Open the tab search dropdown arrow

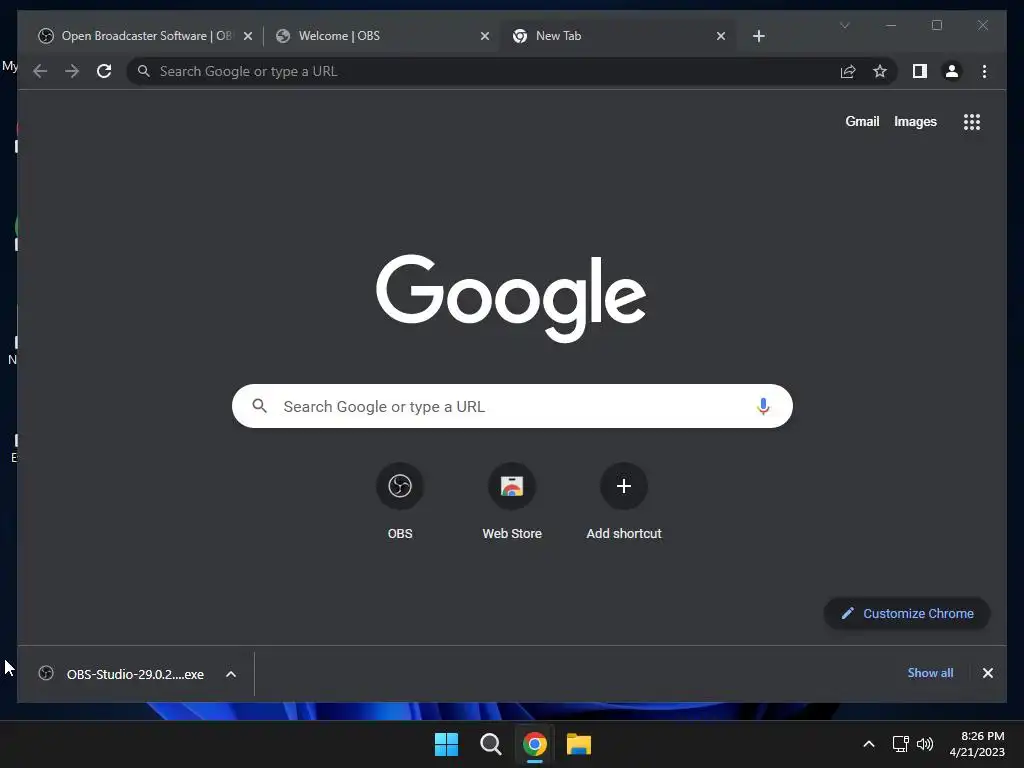(x=844, y=25)
